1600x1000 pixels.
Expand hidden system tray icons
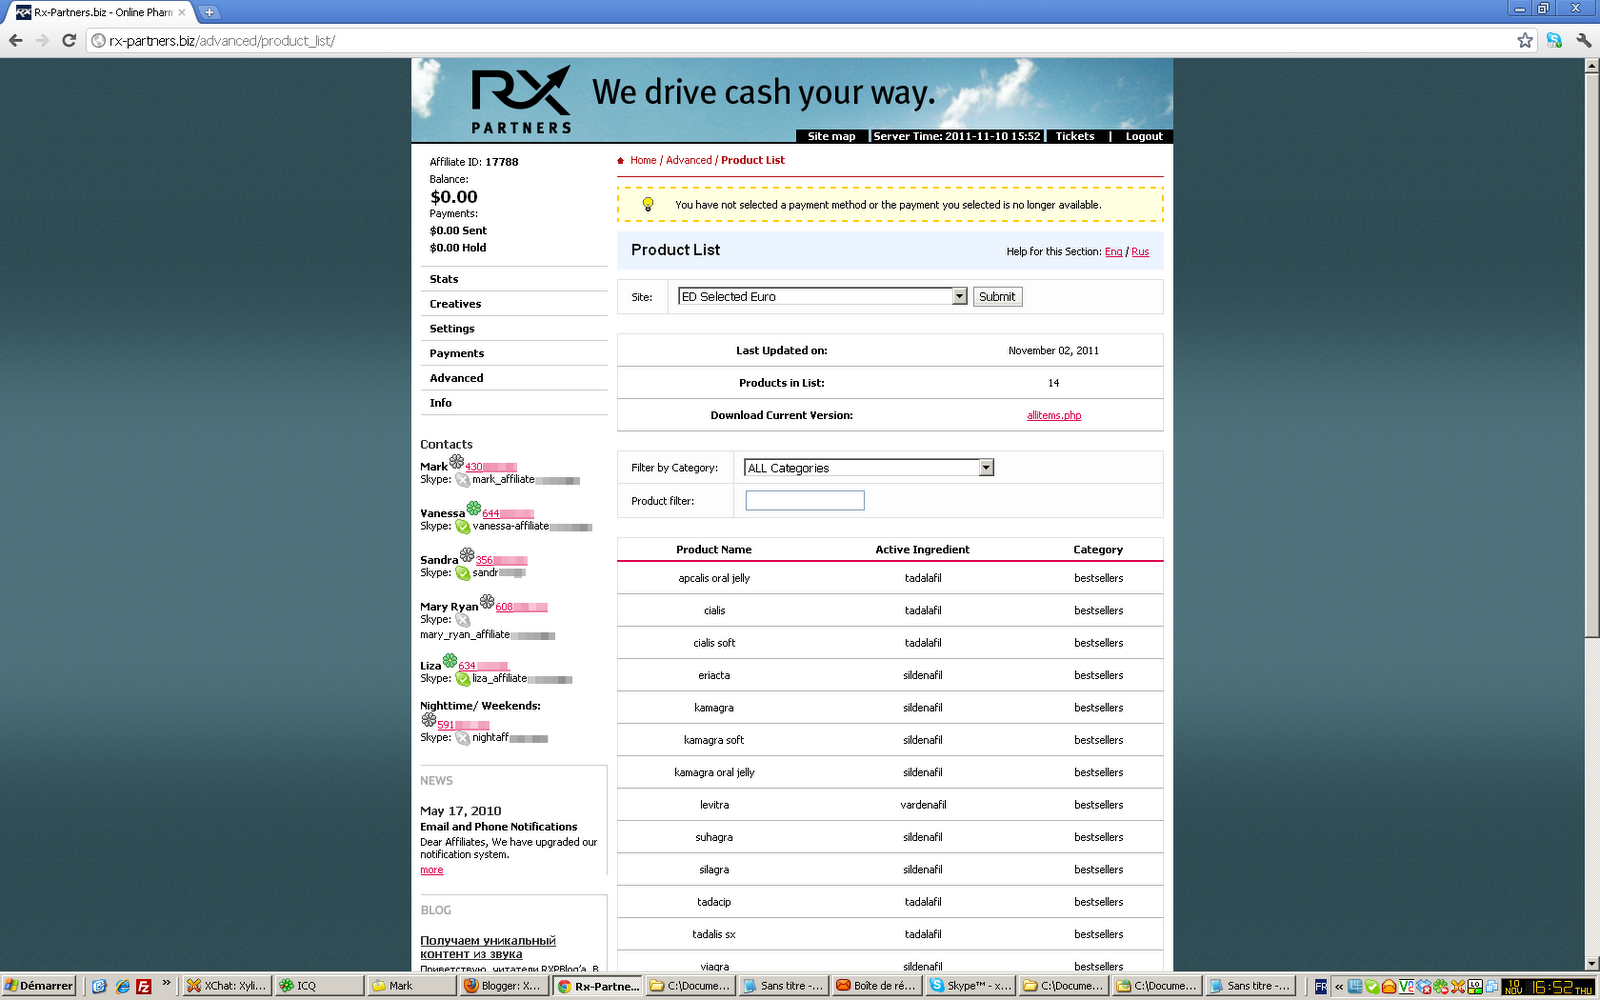tap(1339, 986)
